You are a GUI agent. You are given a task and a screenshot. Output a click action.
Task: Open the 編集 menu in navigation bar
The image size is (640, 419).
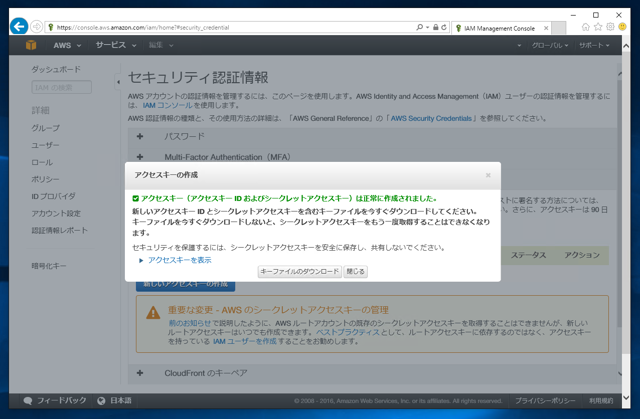tap(161, 45)
